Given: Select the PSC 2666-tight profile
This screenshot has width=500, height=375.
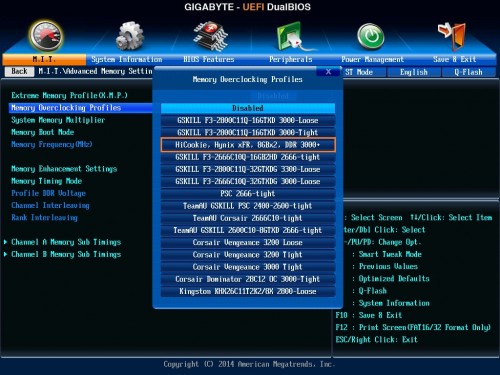Looking at the screenshot, I should pos(248,194).
